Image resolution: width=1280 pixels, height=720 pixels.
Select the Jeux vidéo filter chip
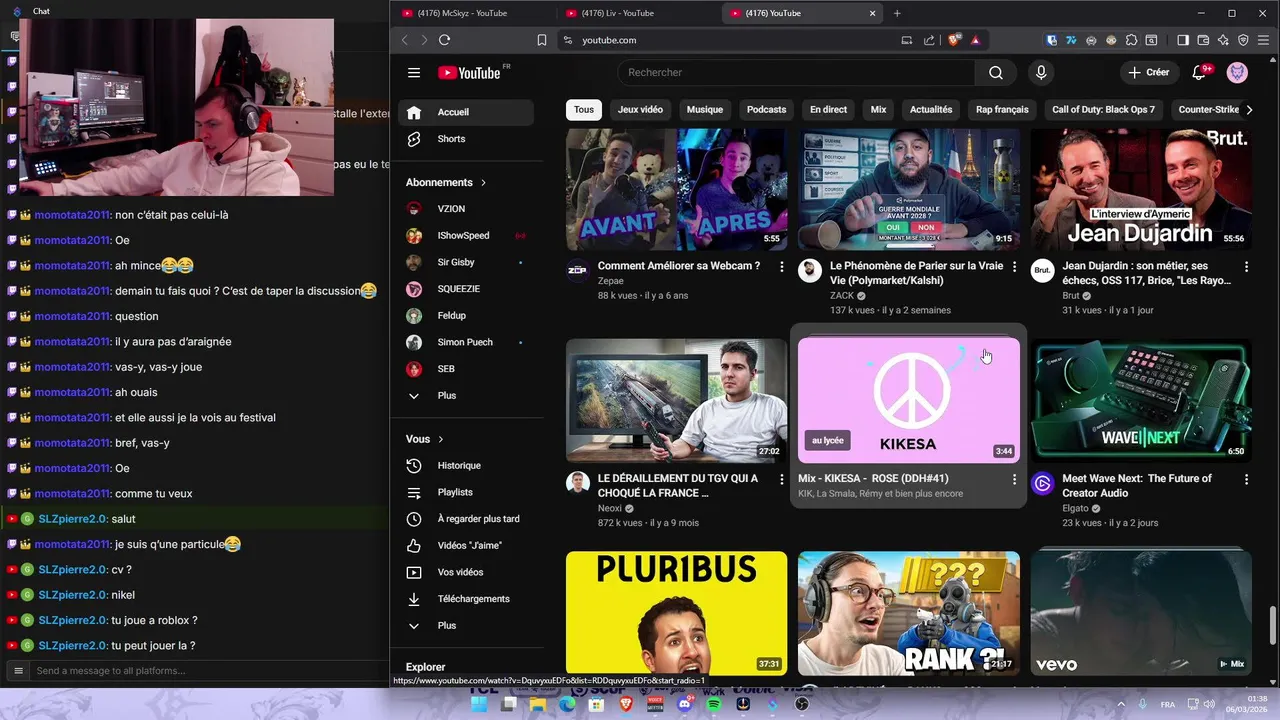[x=640, y=110]
